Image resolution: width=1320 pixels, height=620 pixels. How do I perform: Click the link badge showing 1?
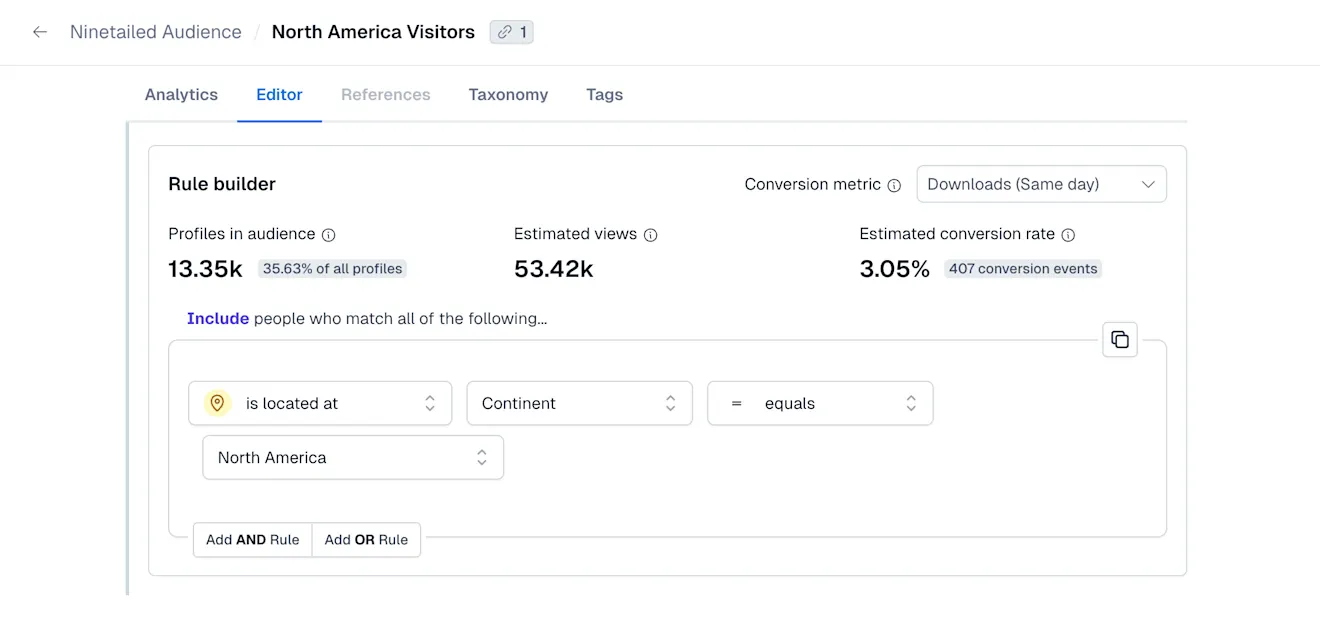click(x=511, y=31)
